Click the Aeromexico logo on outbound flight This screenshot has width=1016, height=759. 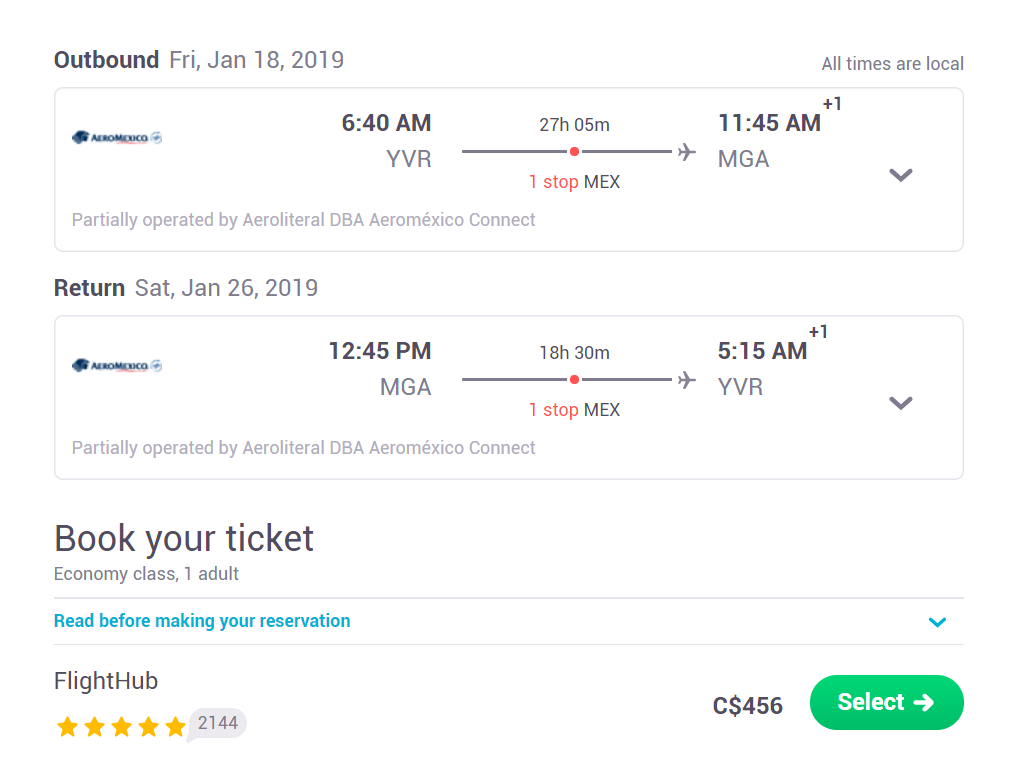tap(117, 137)
